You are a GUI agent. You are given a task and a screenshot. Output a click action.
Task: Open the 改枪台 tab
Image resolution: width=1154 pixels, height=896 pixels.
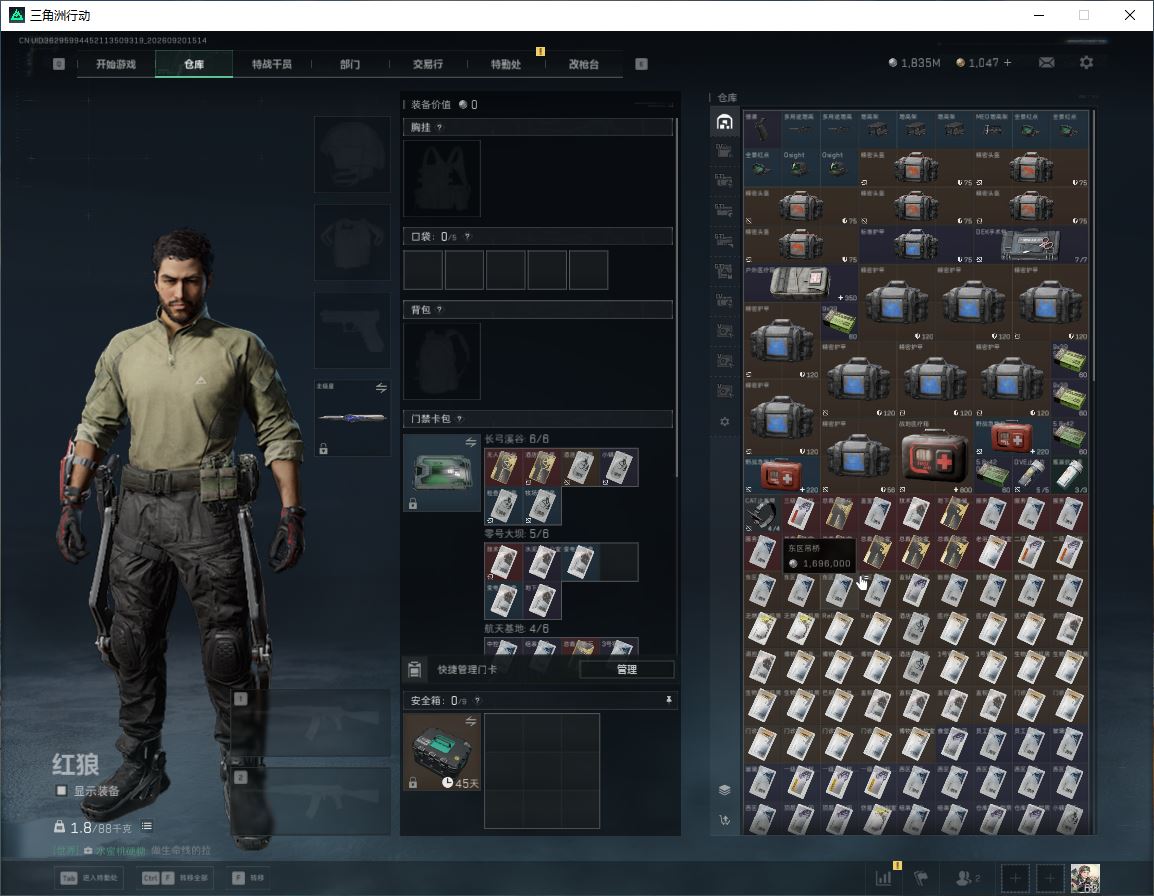point(584,64)
